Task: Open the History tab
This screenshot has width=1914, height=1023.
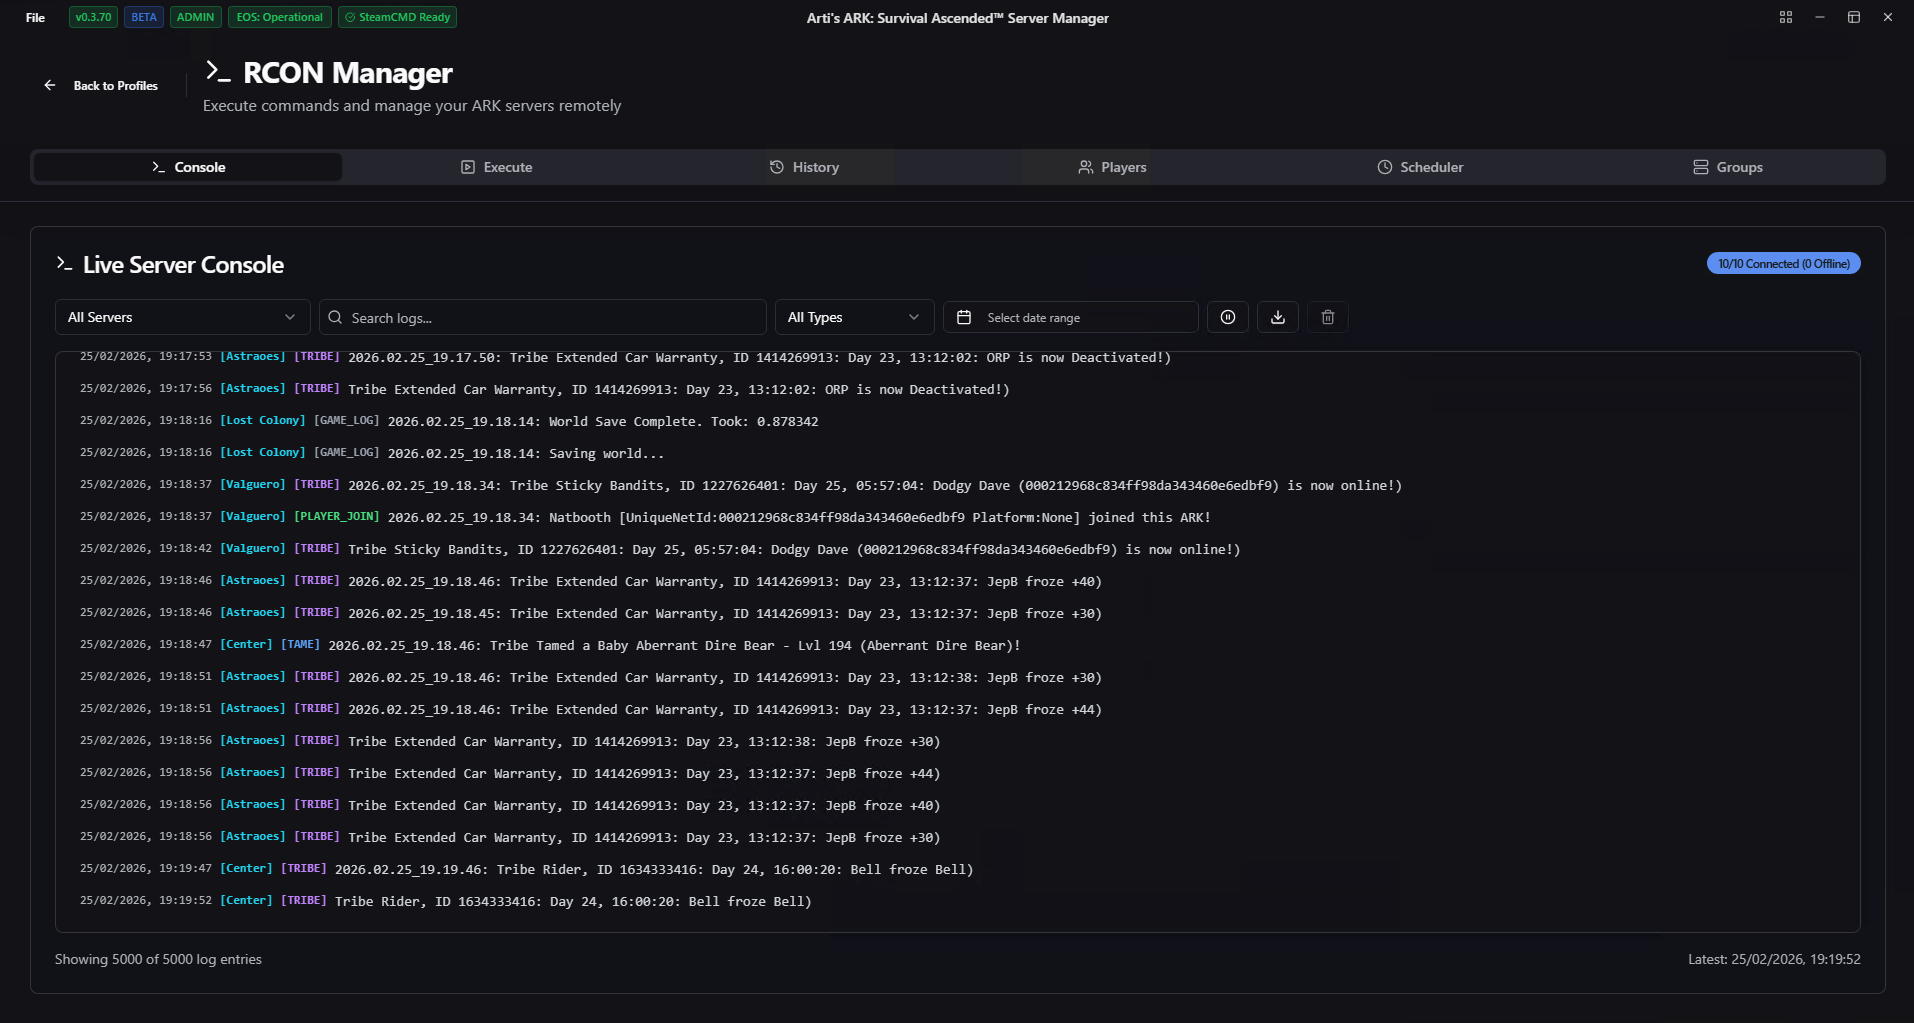Action: click(x=804, y=167)
